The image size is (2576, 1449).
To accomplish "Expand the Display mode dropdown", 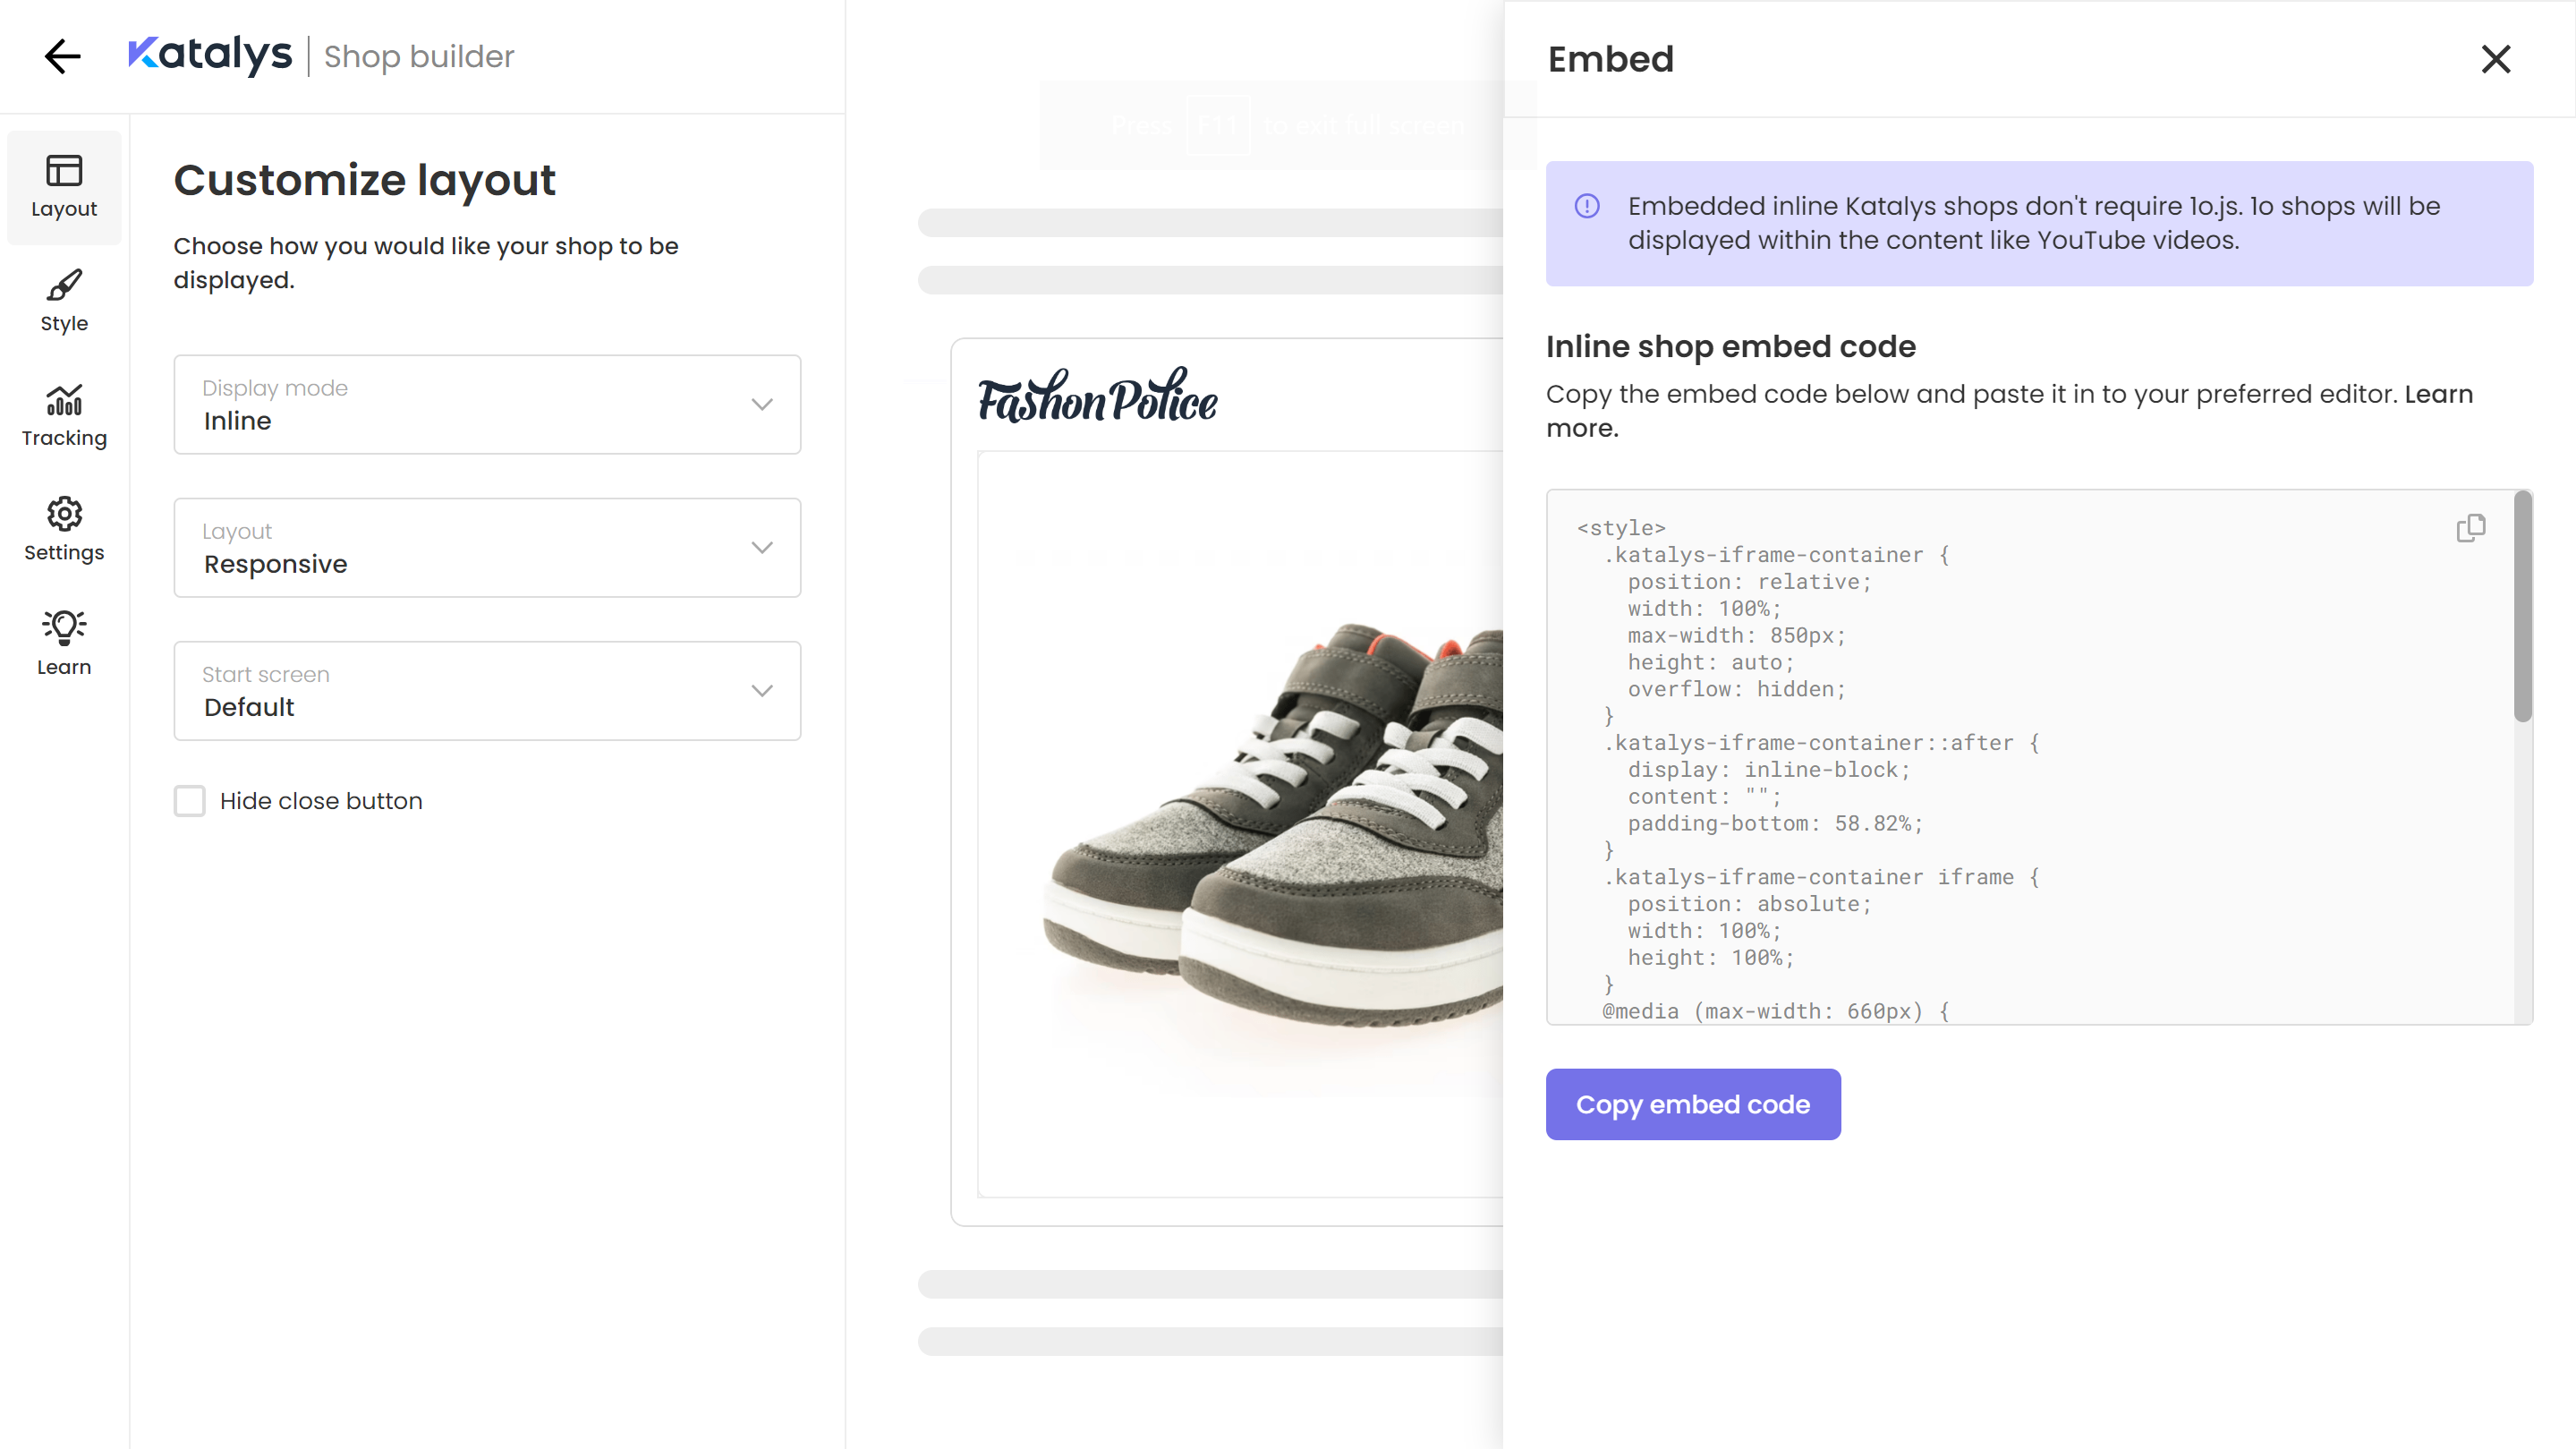I will tap(487, 405).
